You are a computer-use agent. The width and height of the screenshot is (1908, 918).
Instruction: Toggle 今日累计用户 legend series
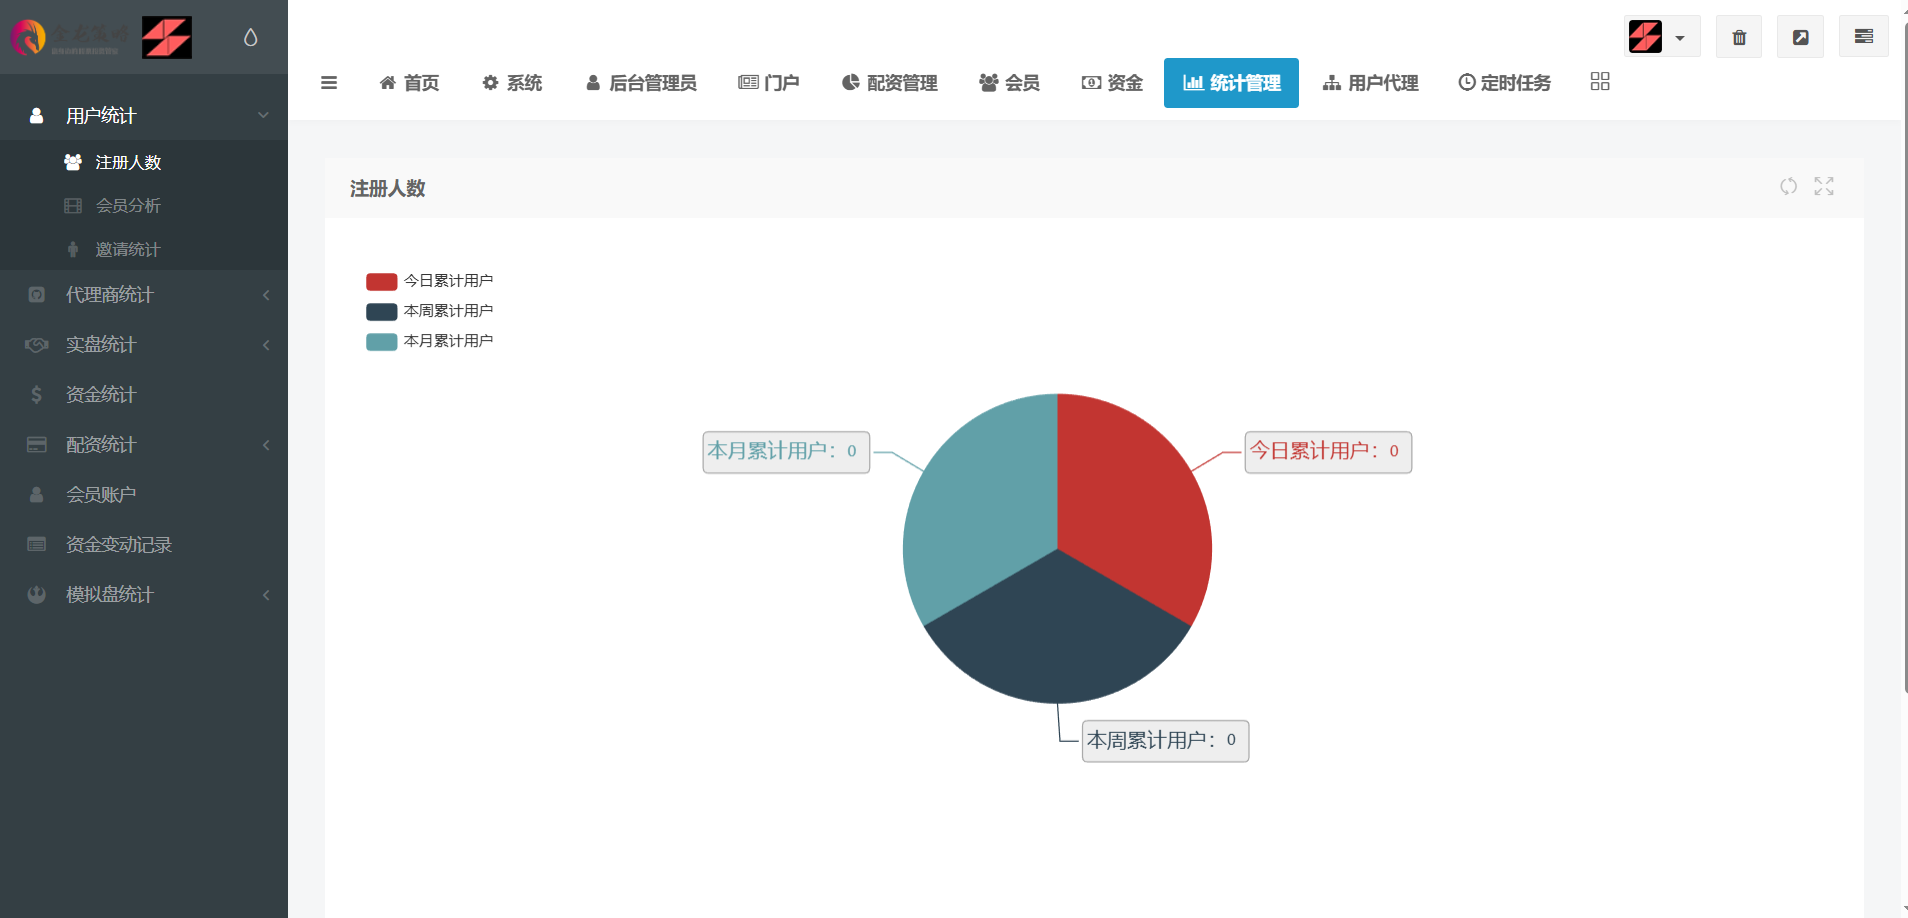click(x=429, y=281)
